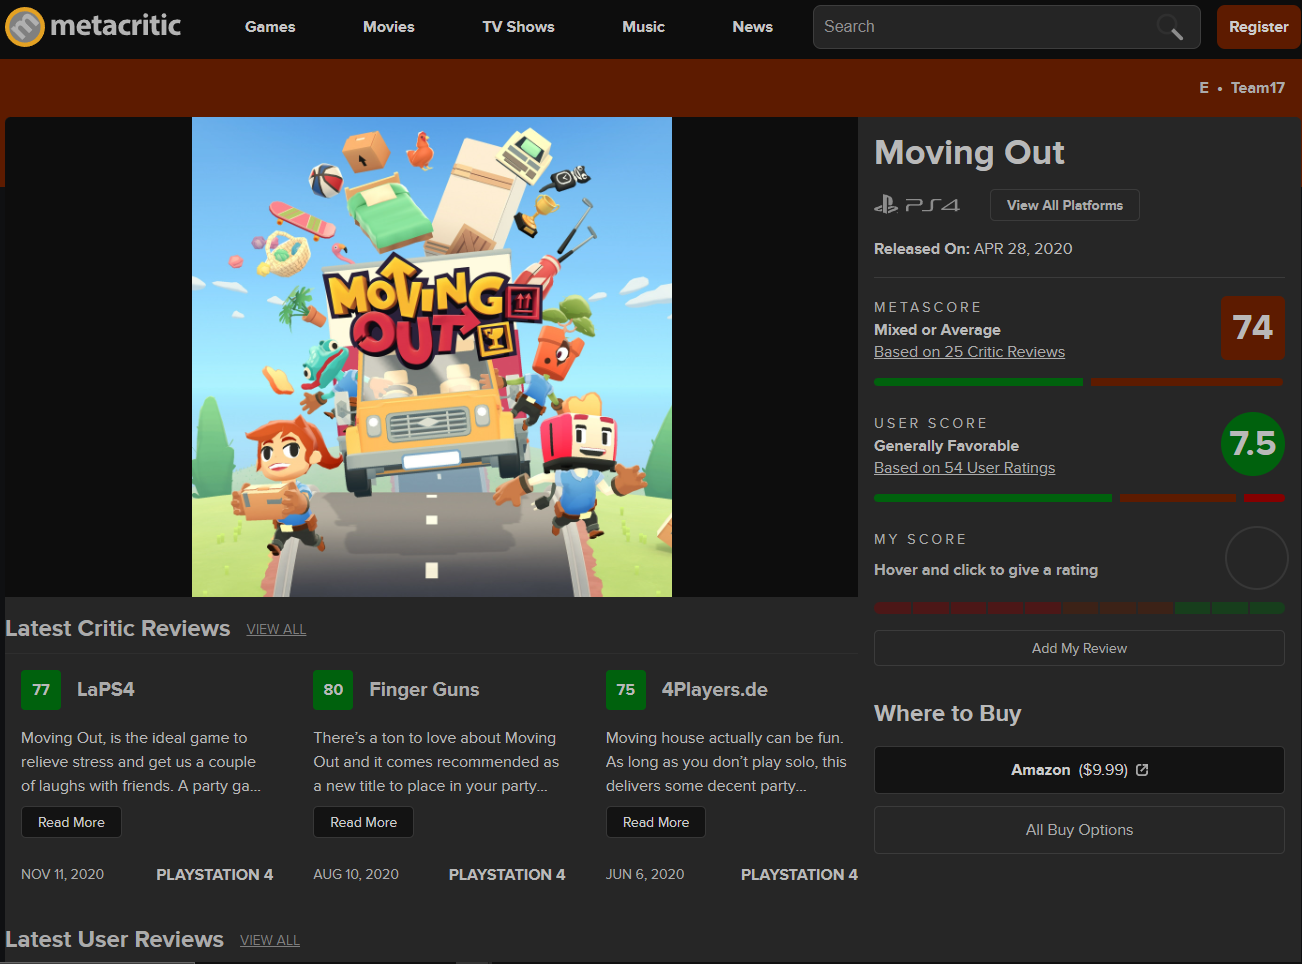The image size is (1302, 964).
Task: Click All Buy Options button
Action: pyautogui.click(x=1079, y=830)
